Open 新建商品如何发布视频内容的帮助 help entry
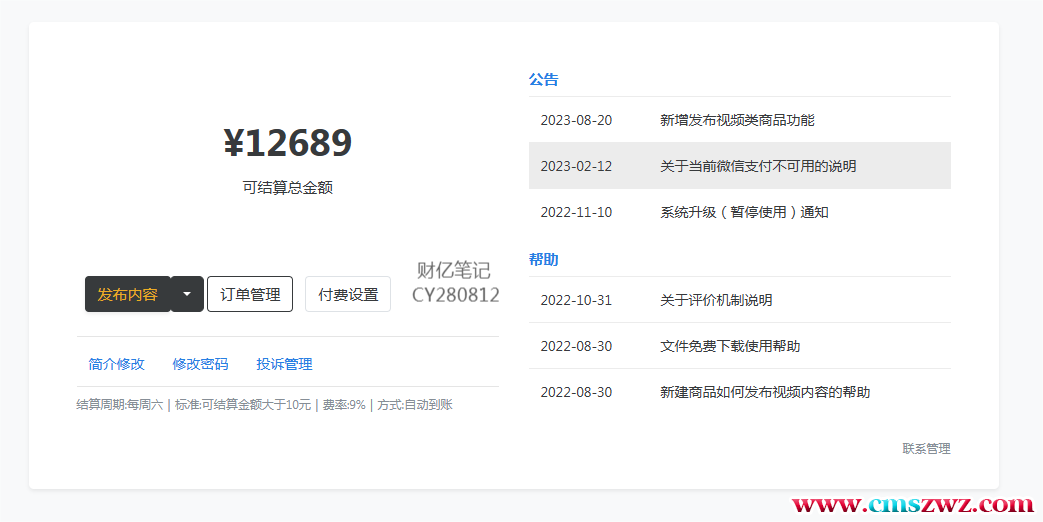Screen dimensions: 1043x522 [x=765, y=392]
